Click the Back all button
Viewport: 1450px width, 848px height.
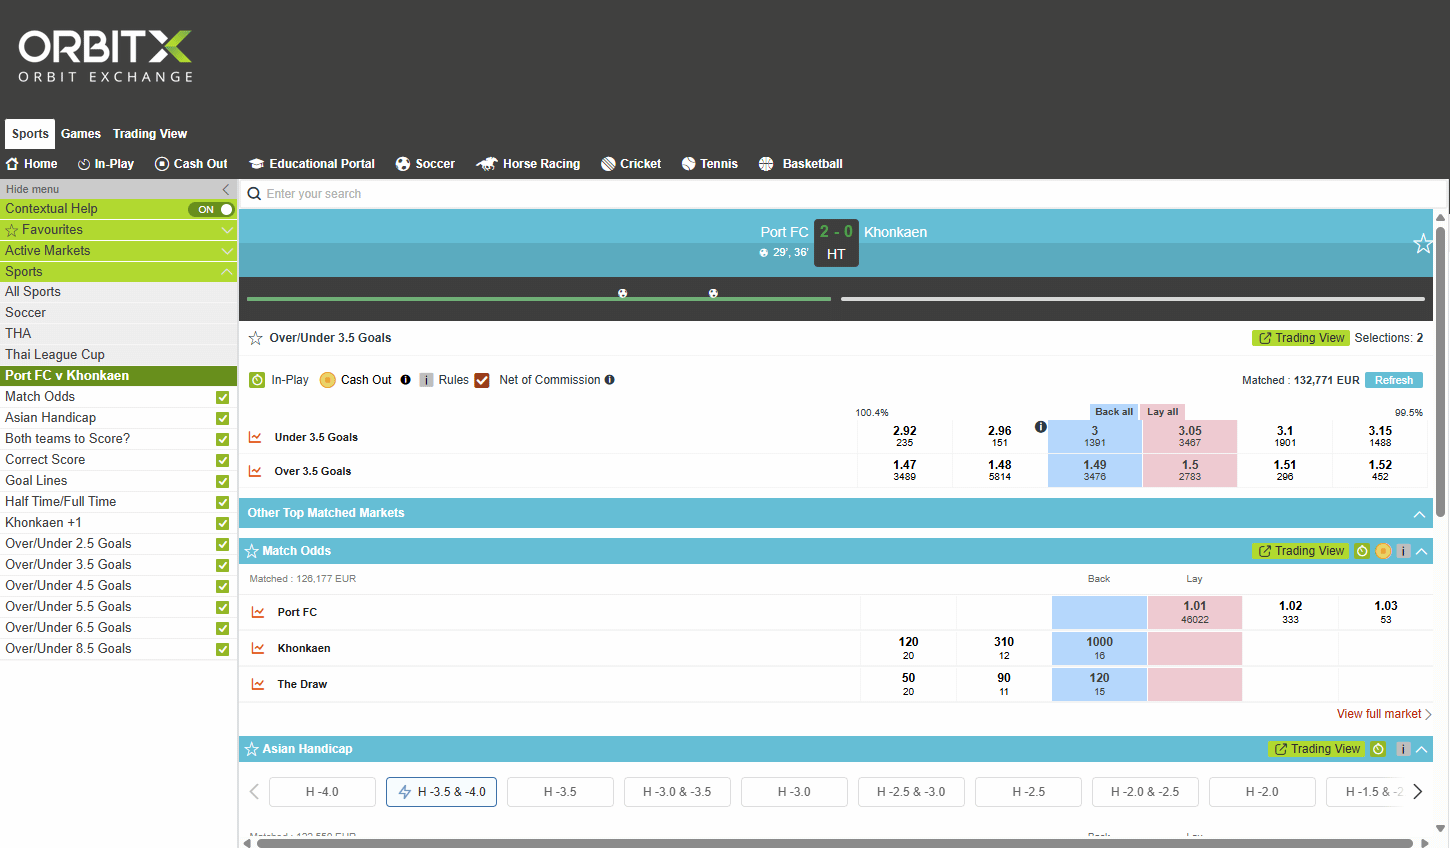(1114, 412)
